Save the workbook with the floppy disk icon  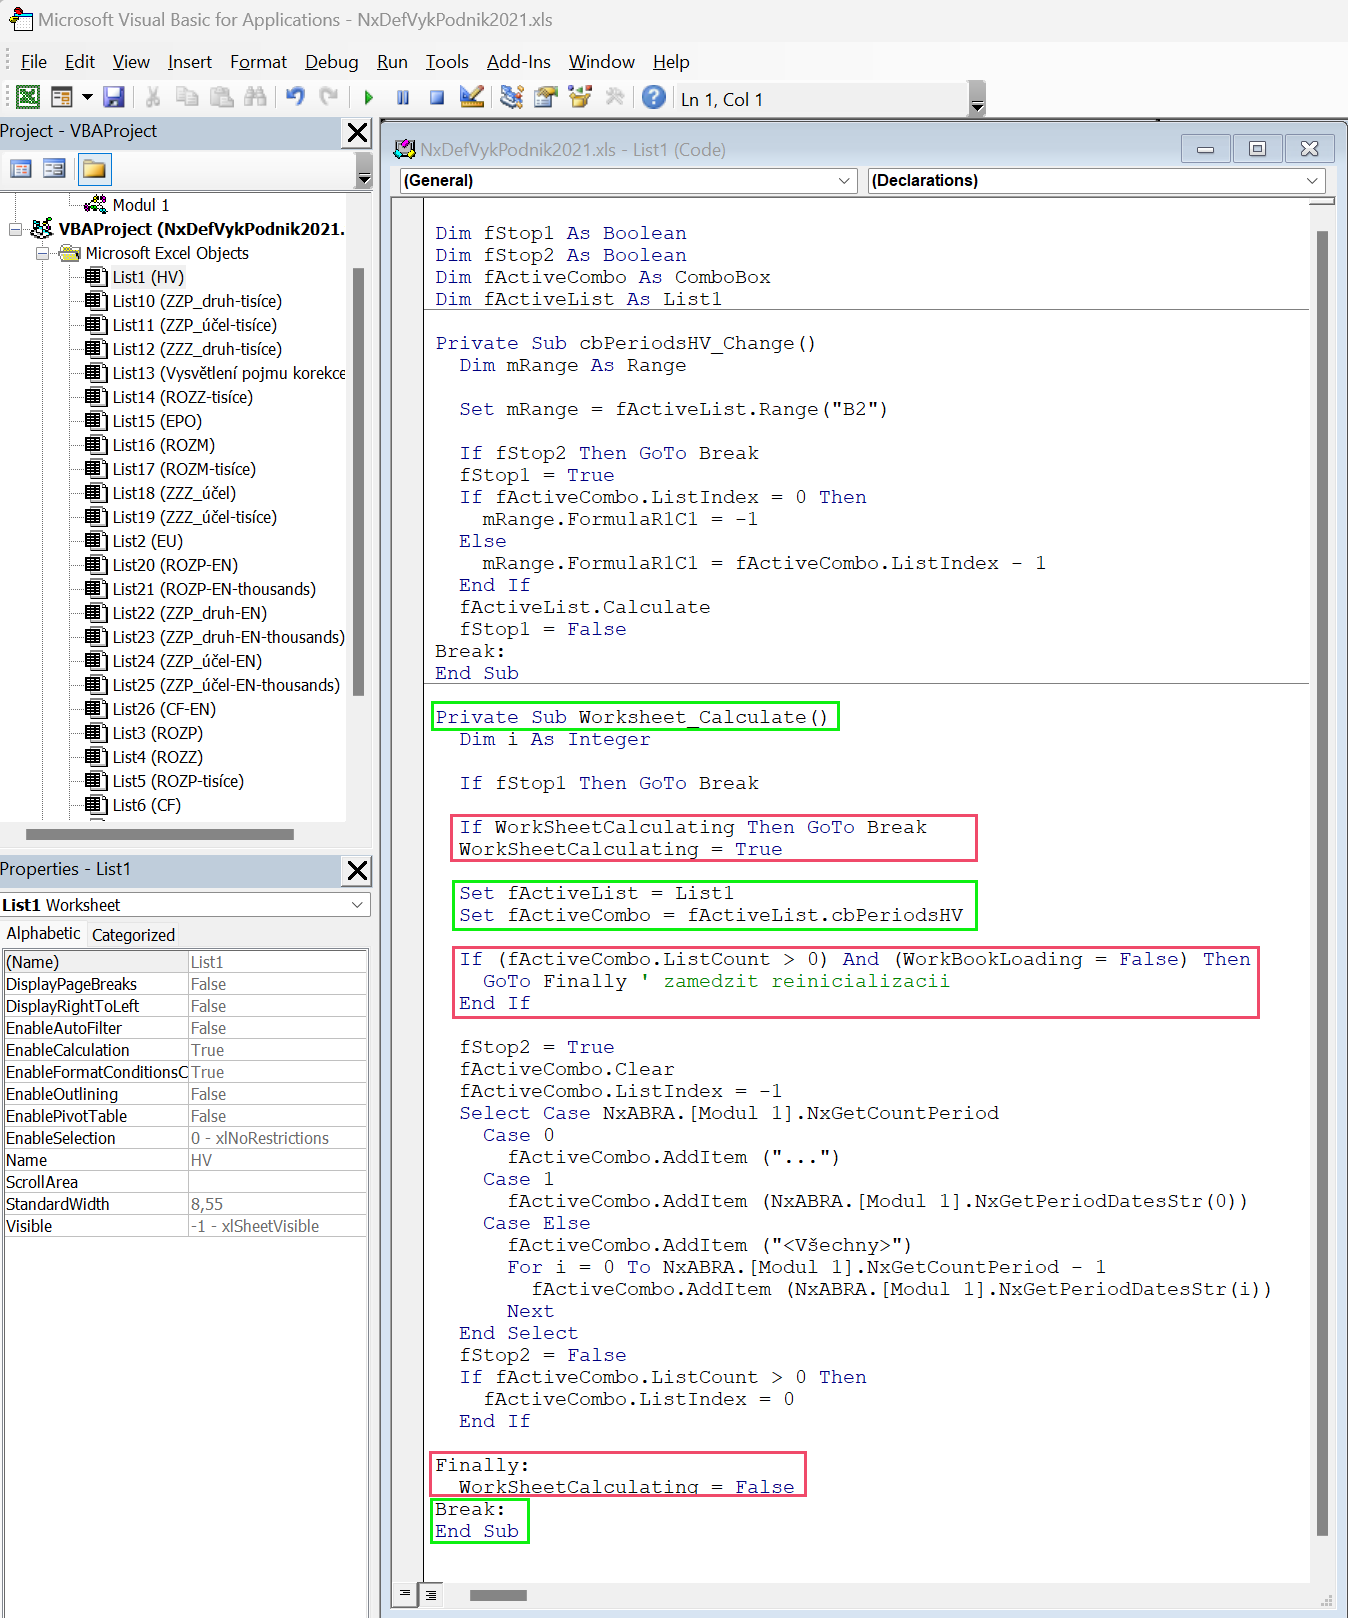[x=114, y=97]
